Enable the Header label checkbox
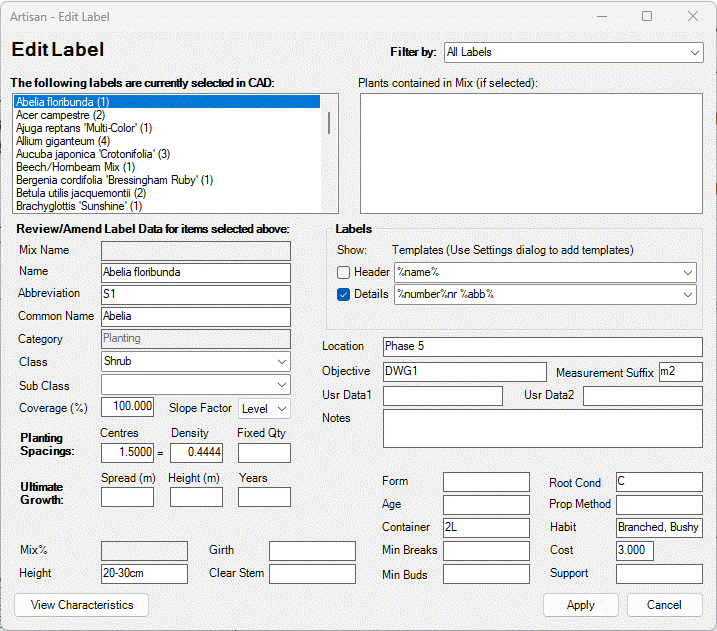Viewport: 717px width, 631px height. pos(344,272)
